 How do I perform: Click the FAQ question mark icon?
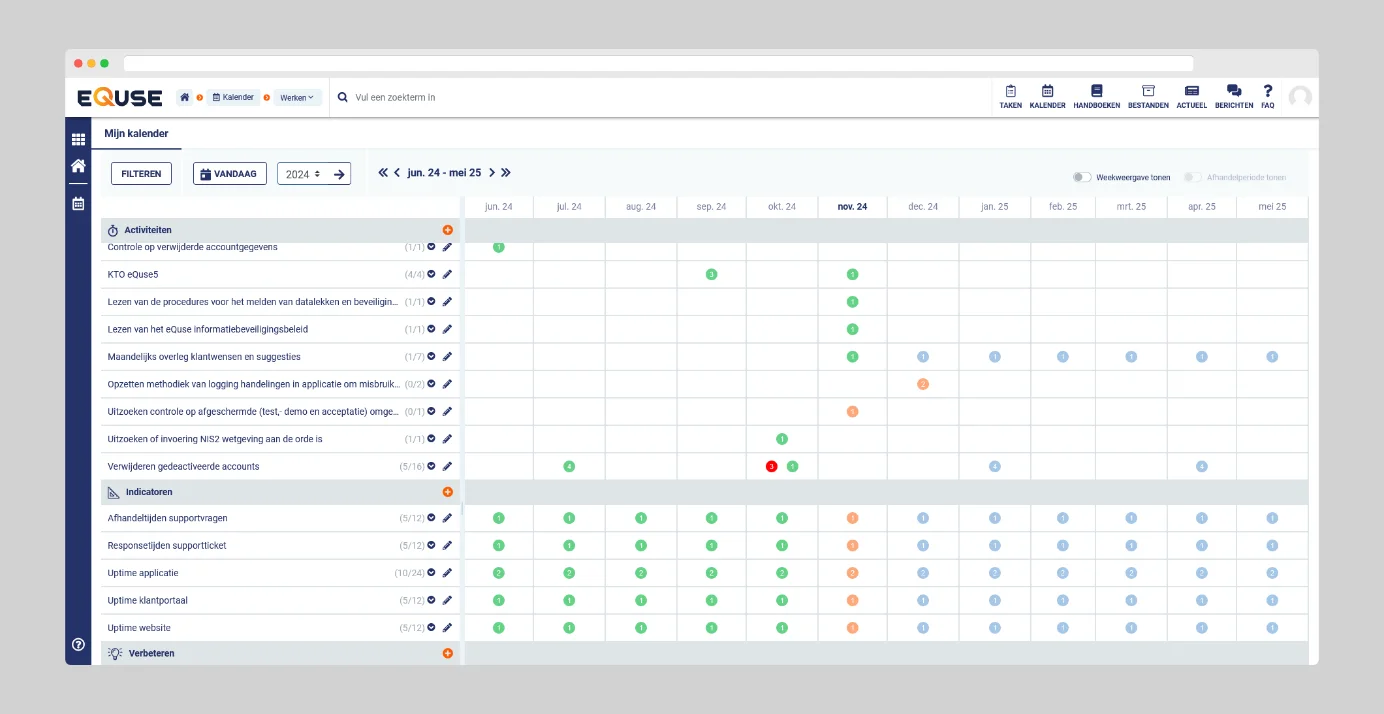pos(1267,92)
